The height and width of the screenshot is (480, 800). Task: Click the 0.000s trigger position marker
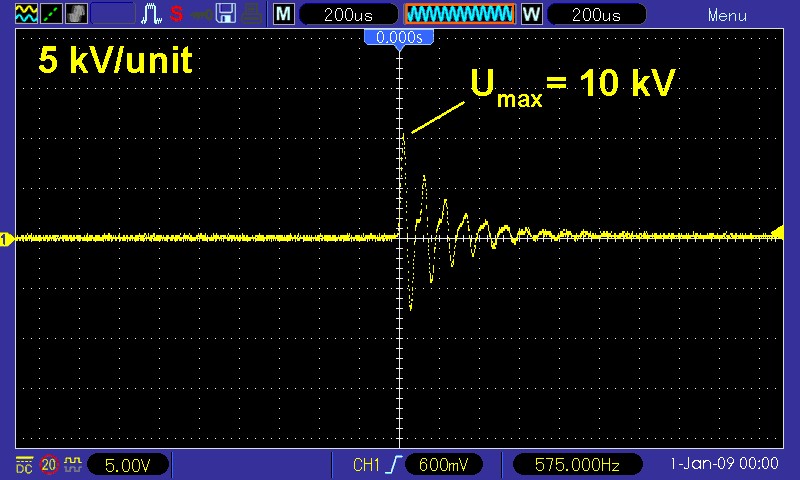coord(399,37)
